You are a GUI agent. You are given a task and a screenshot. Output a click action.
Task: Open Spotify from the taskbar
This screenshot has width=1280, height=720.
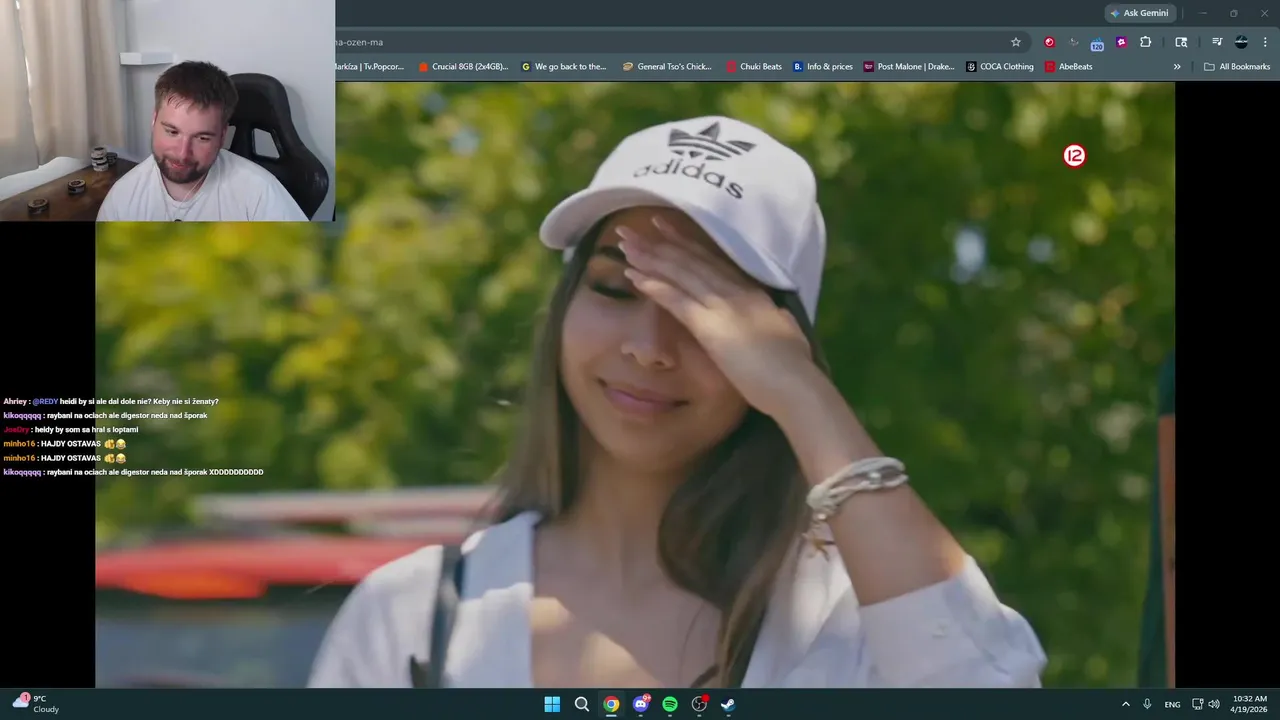(670, 704)
